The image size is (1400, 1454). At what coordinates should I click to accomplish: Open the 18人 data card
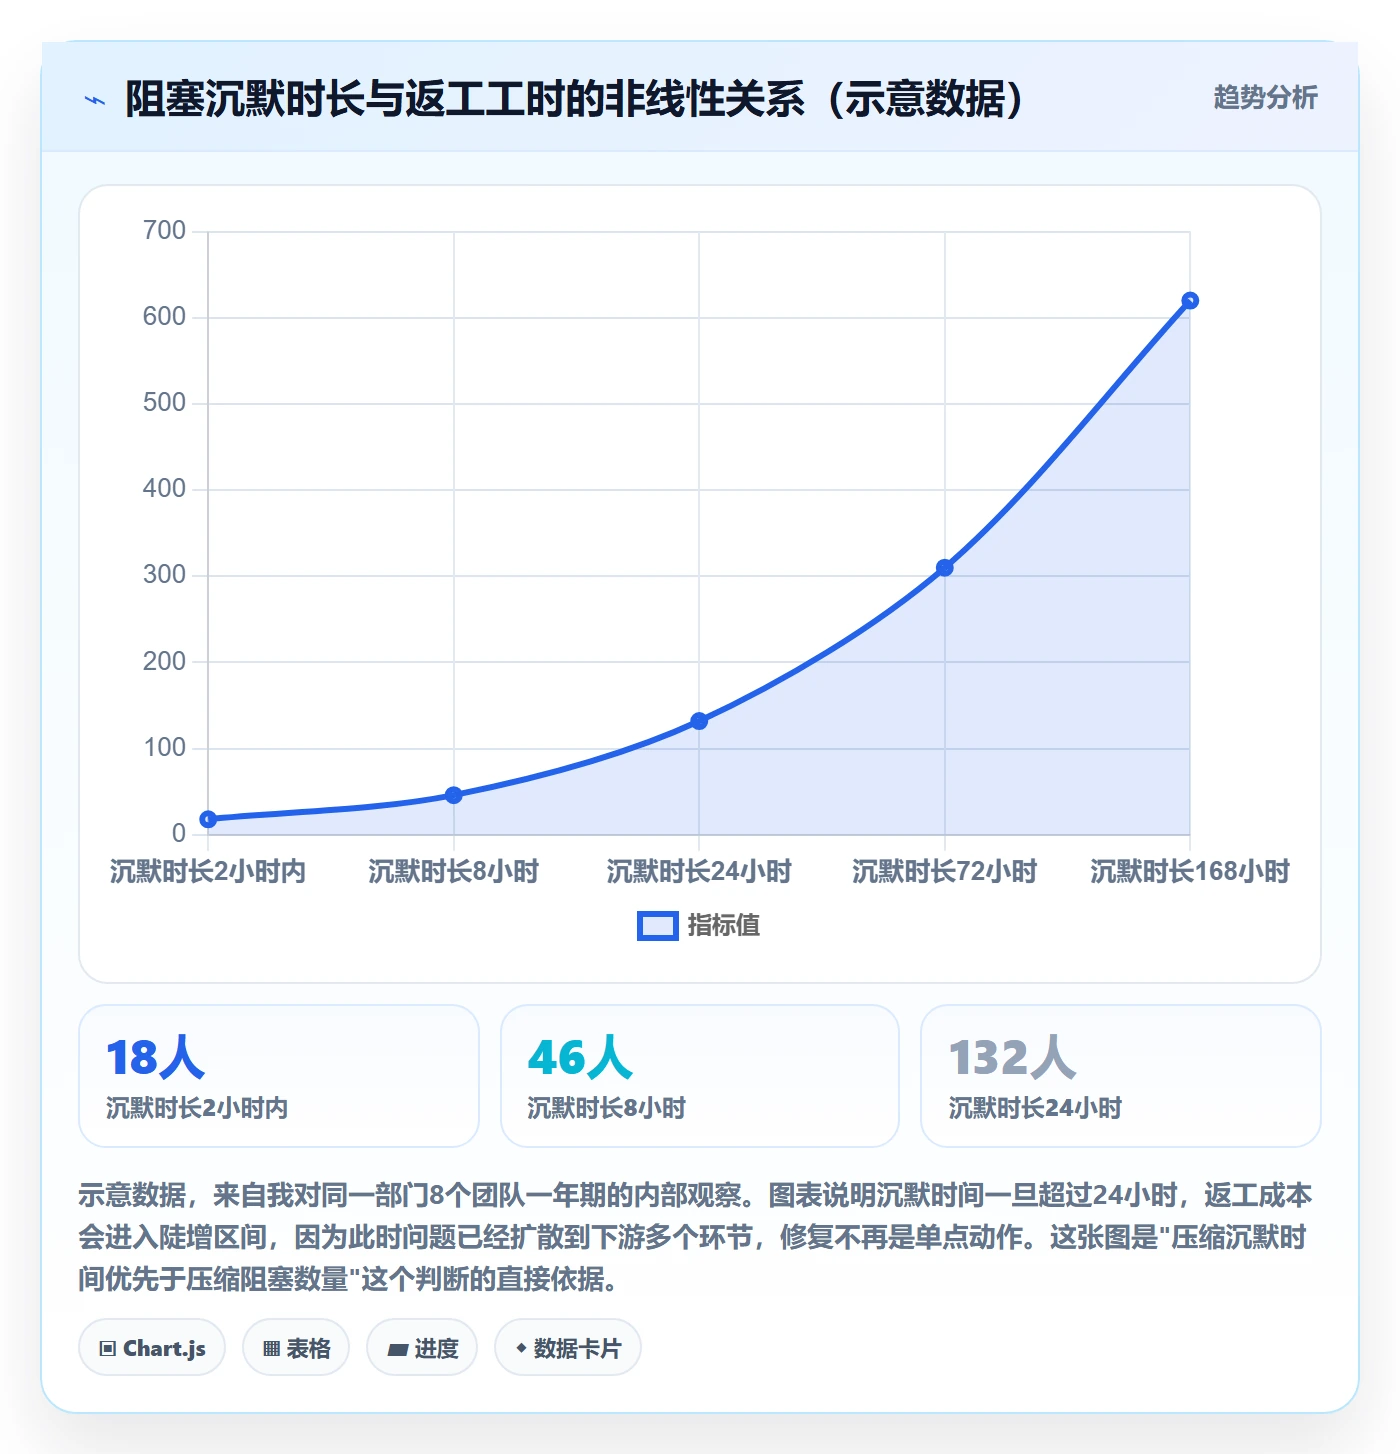[279, 1076]
